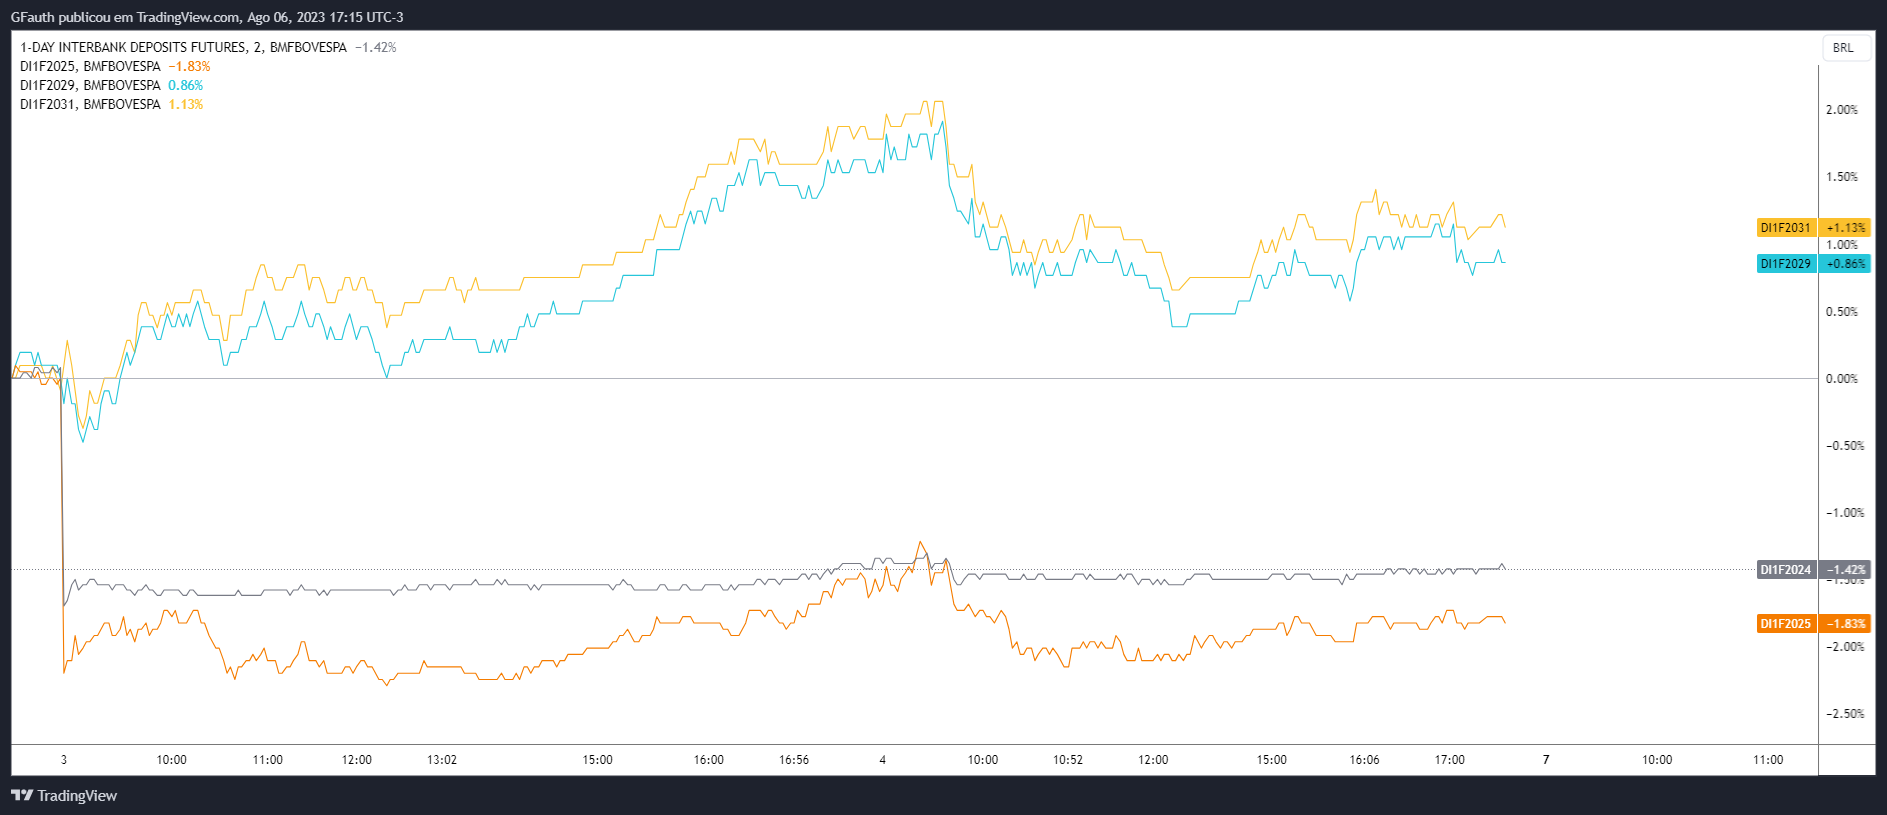Select the DI1F2031, BMFBOVESPA legend row
The height and width of the screenshot is (815, 1887).
click(111, 104)
